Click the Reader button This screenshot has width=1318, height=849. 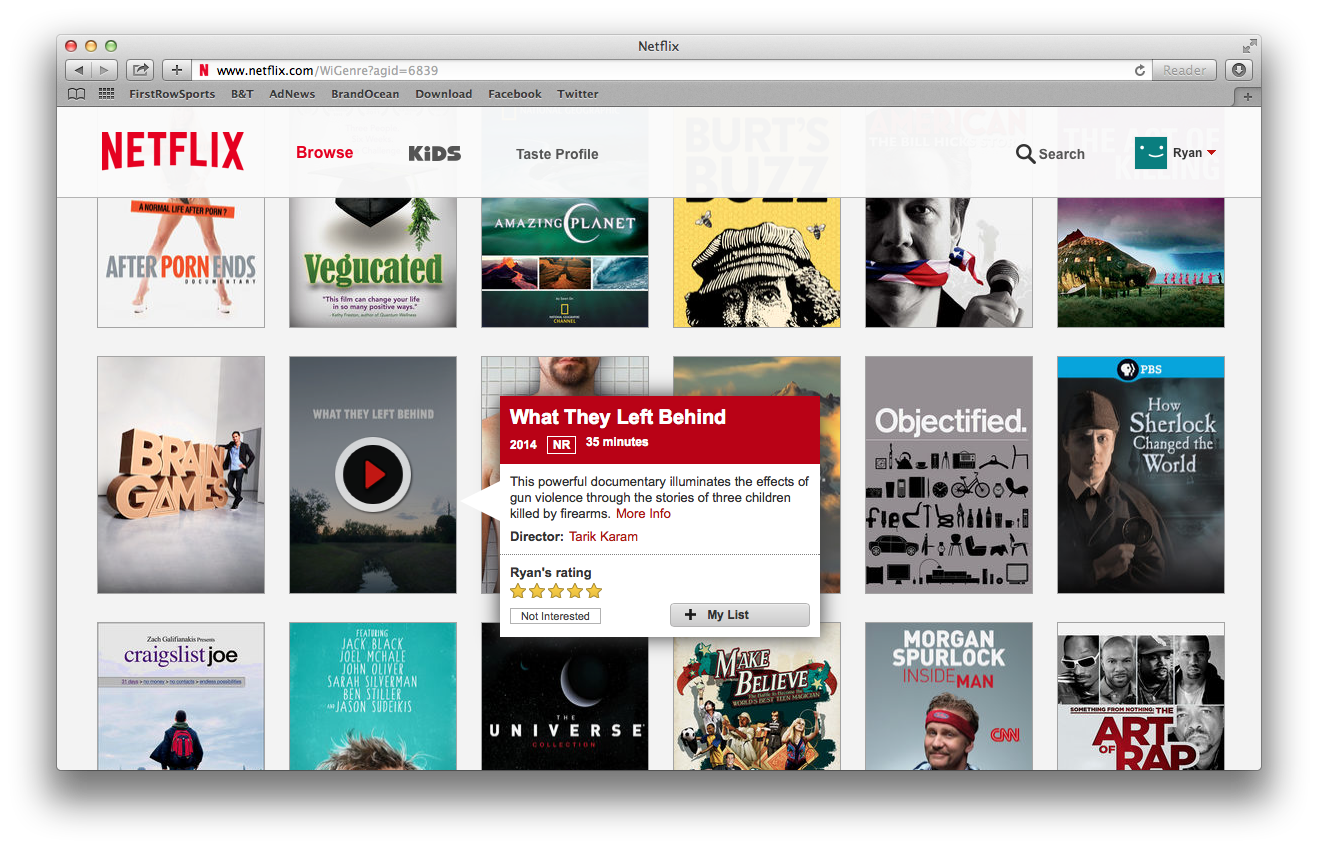click(1184, 70)
